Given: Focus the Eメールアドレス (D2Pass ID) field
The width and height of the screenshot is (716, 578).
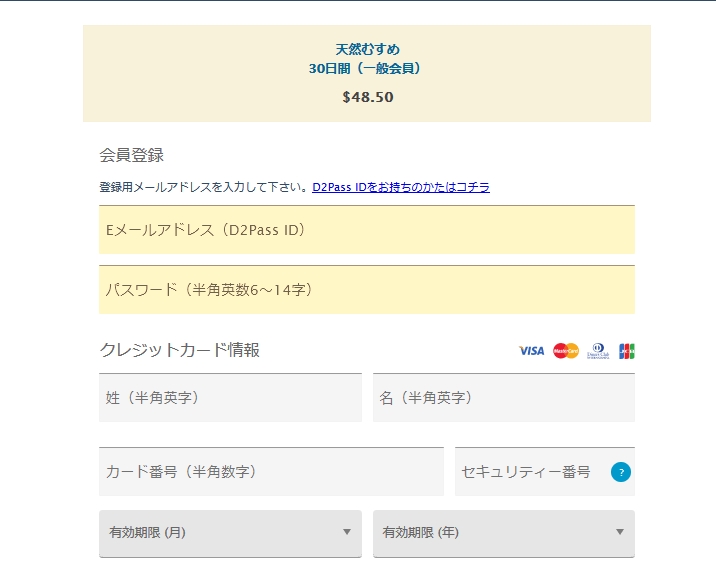Looking at the screenshot, I should (367, 230).
